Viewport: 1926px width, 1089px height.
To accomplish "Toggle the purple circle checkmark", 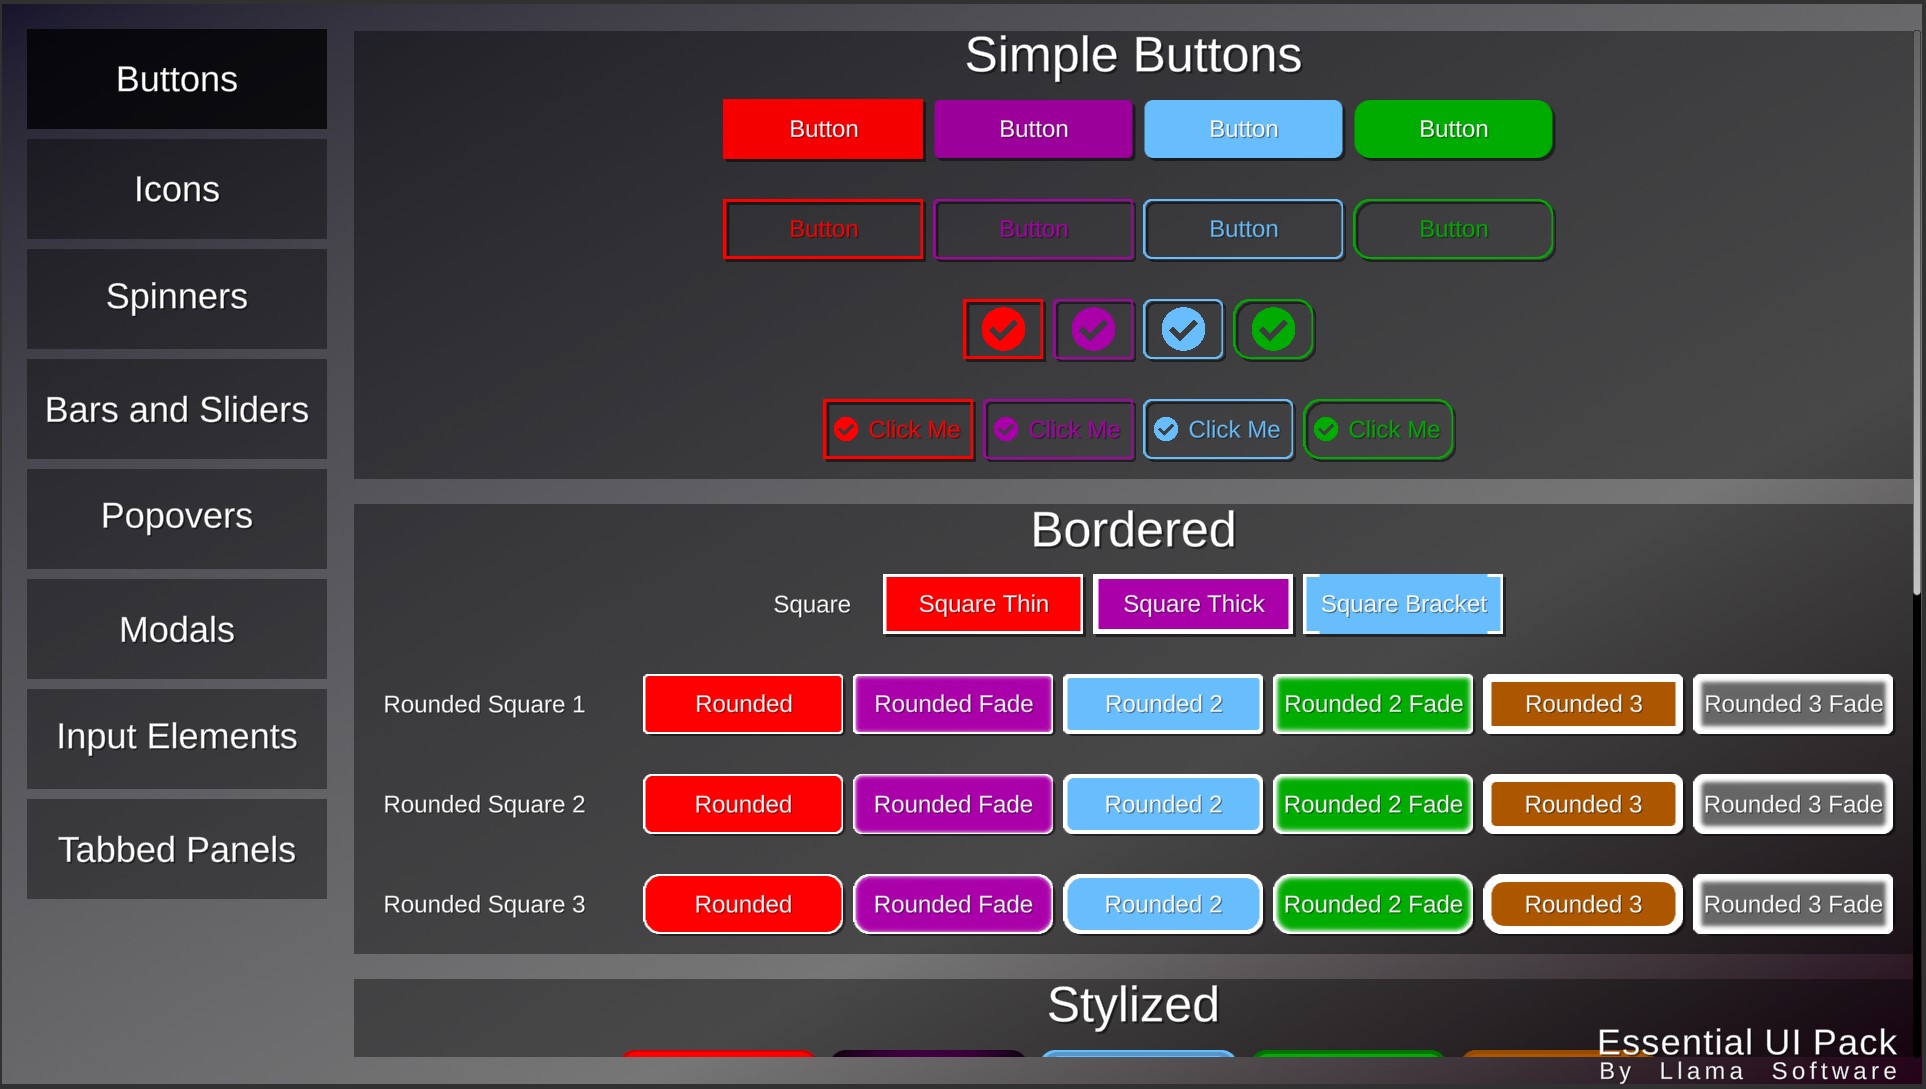I will pos(1093,329).
